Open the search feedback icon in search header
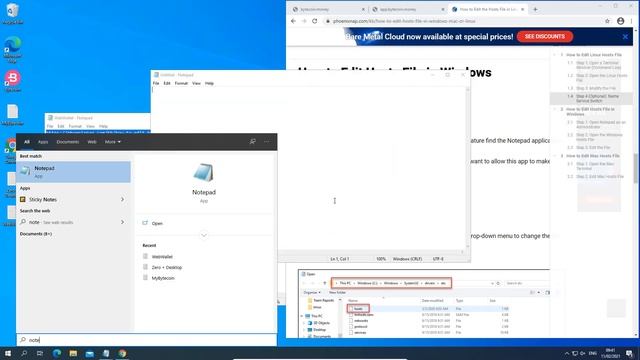Image resolution: width=640 pixels, height=360 pixels. [x=253, y=142]
